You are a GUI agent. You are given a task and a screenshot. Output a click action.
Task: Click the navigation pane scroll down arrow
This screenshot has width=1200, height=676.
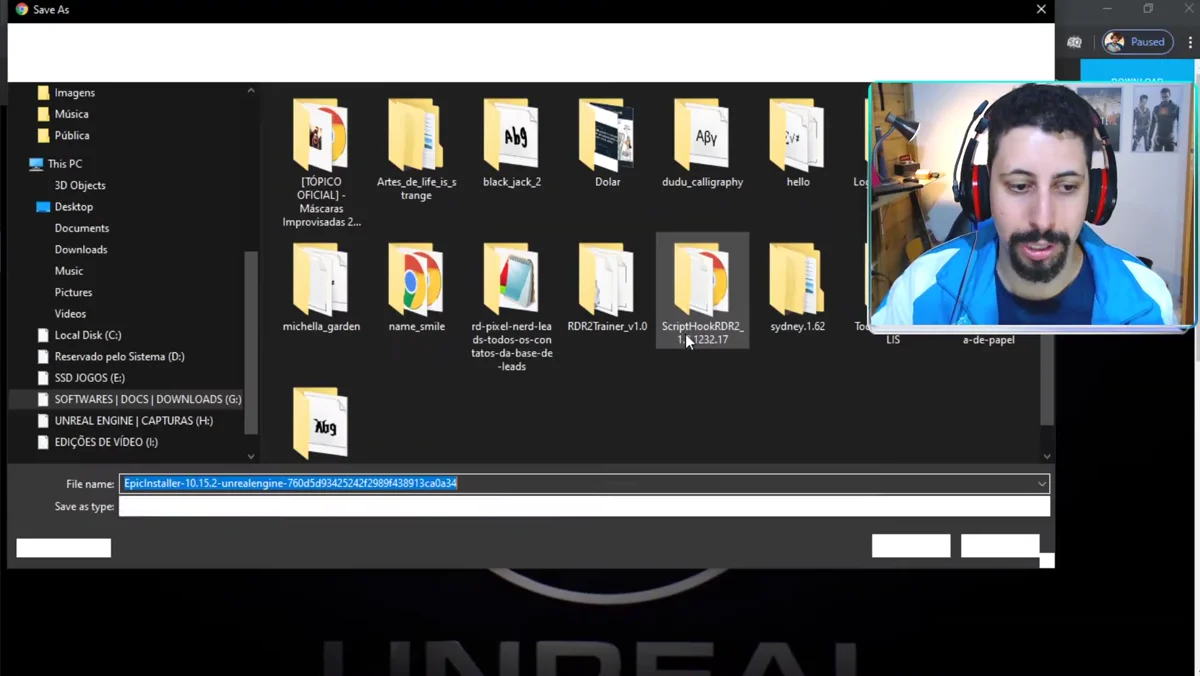(251, 456)
